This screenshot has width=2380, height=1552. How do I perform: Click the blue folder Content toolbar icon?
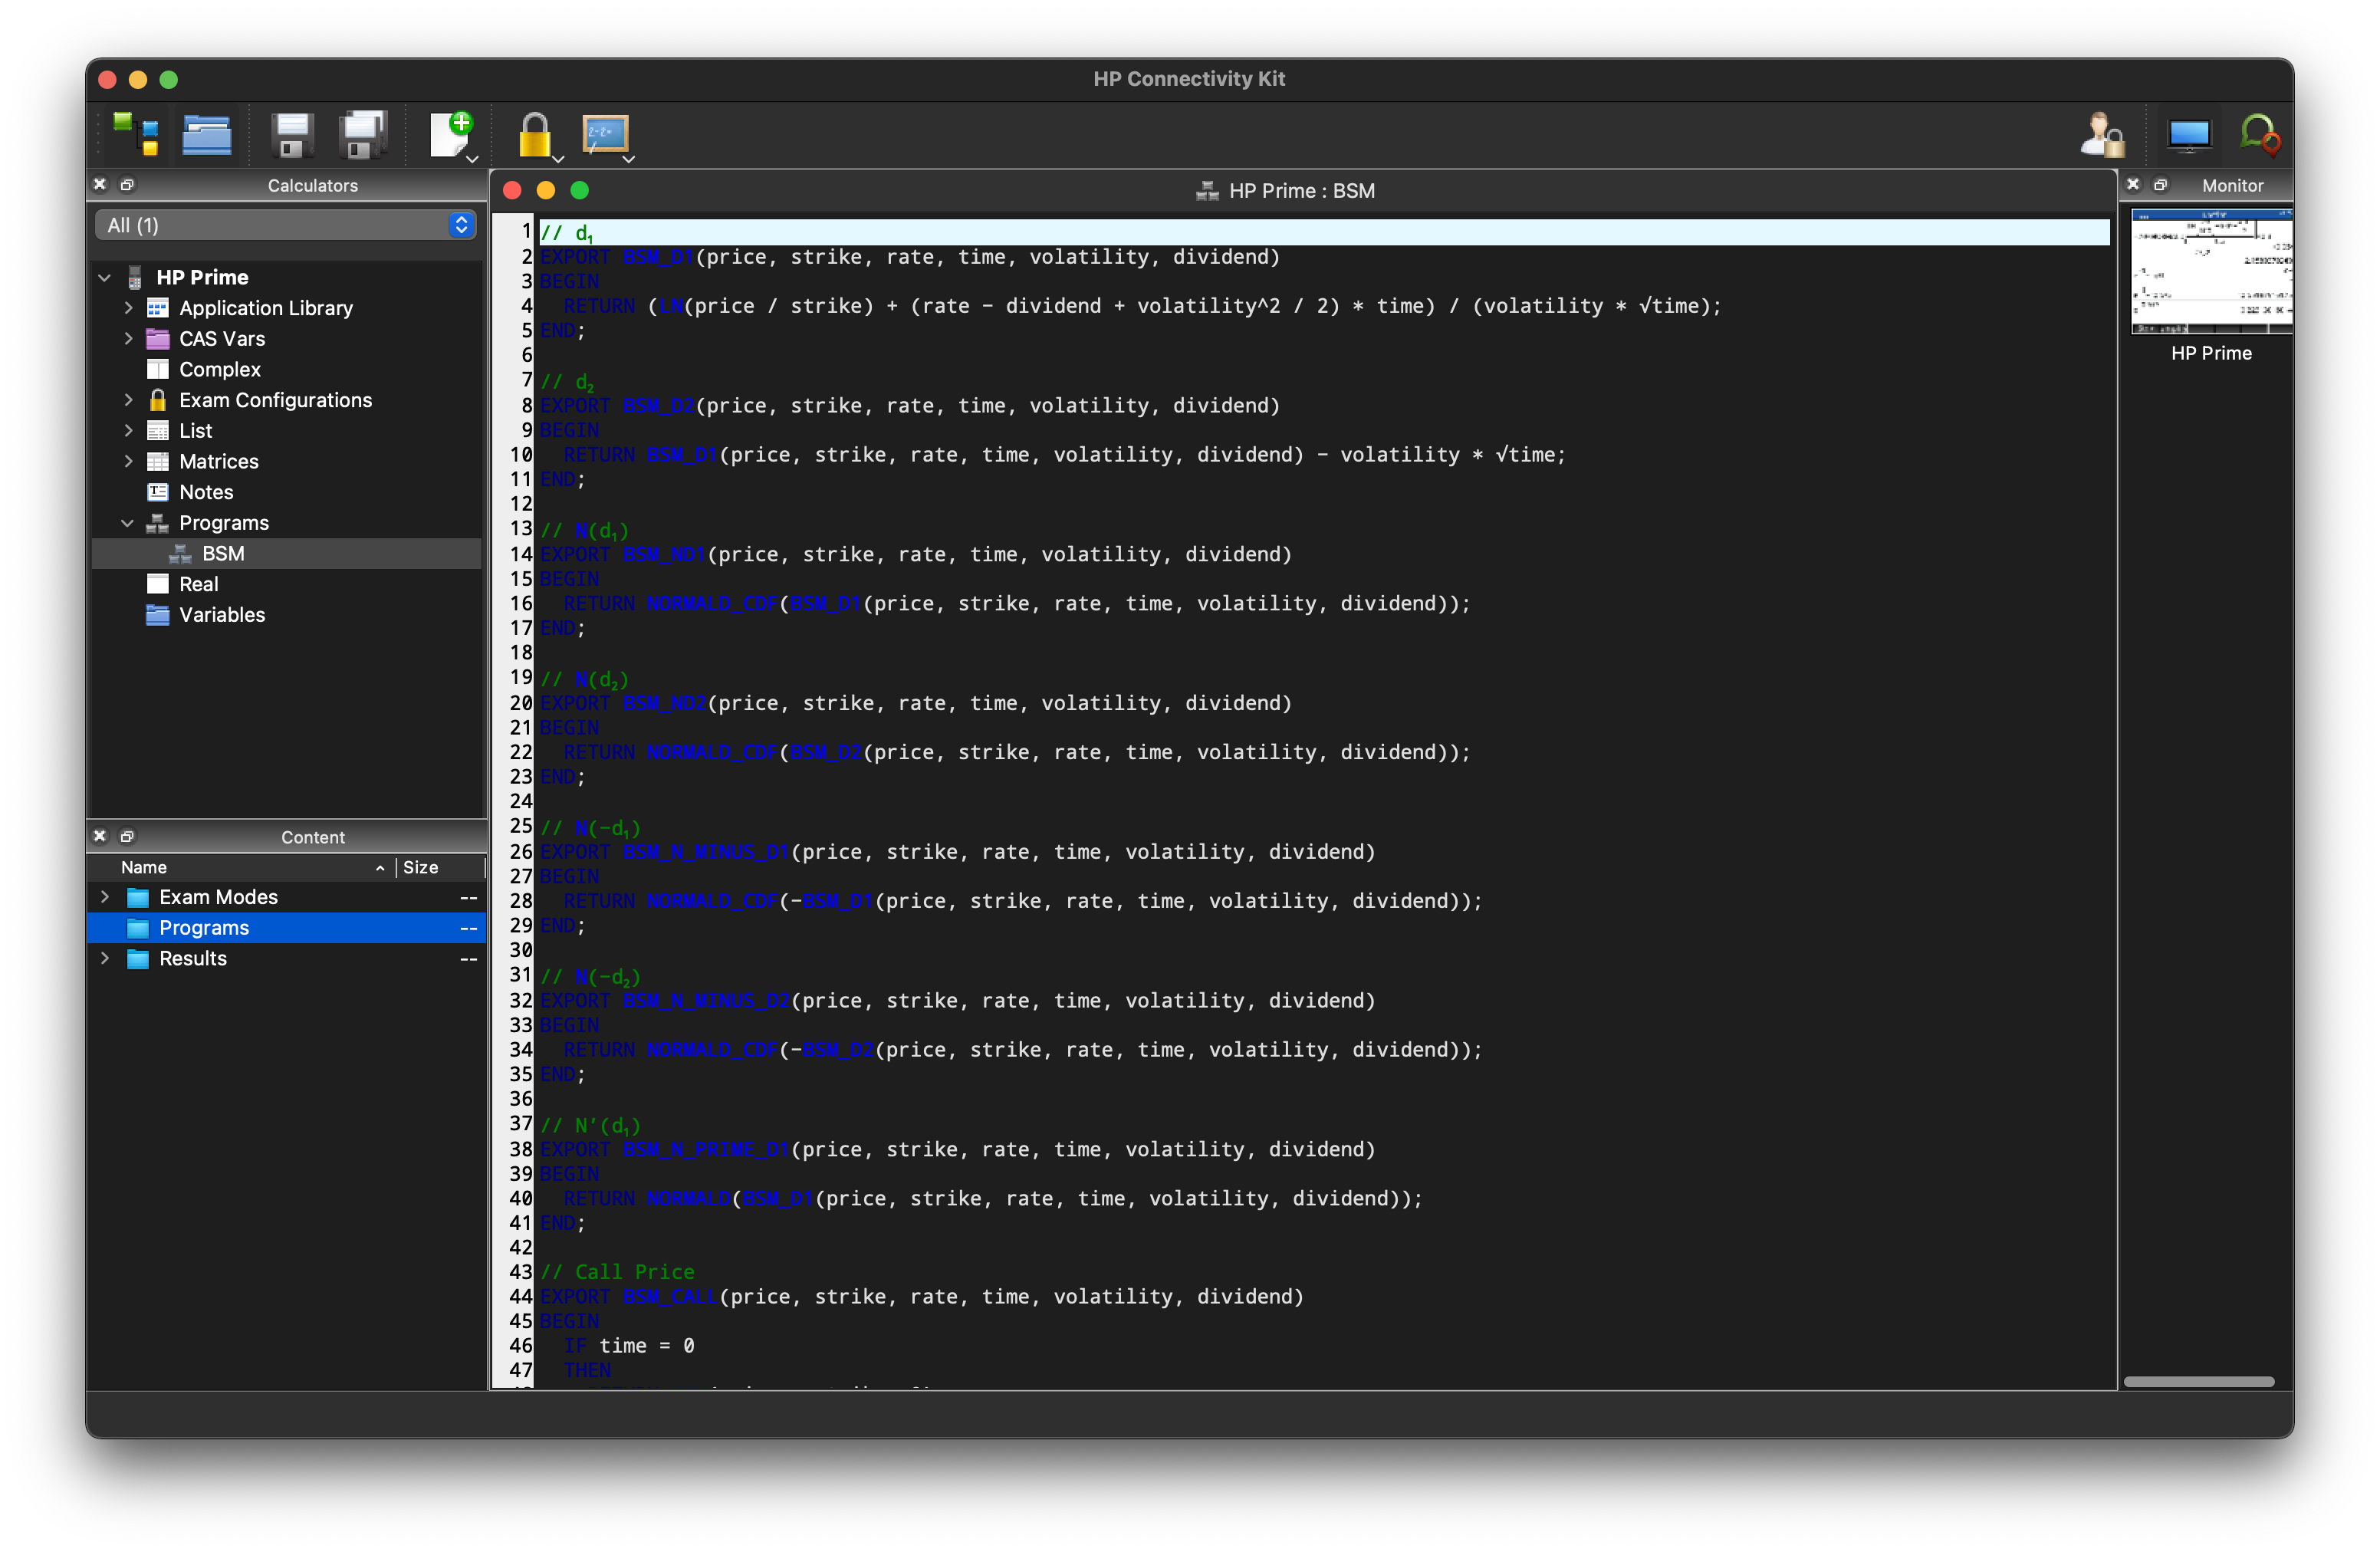(x=207, y=134)
